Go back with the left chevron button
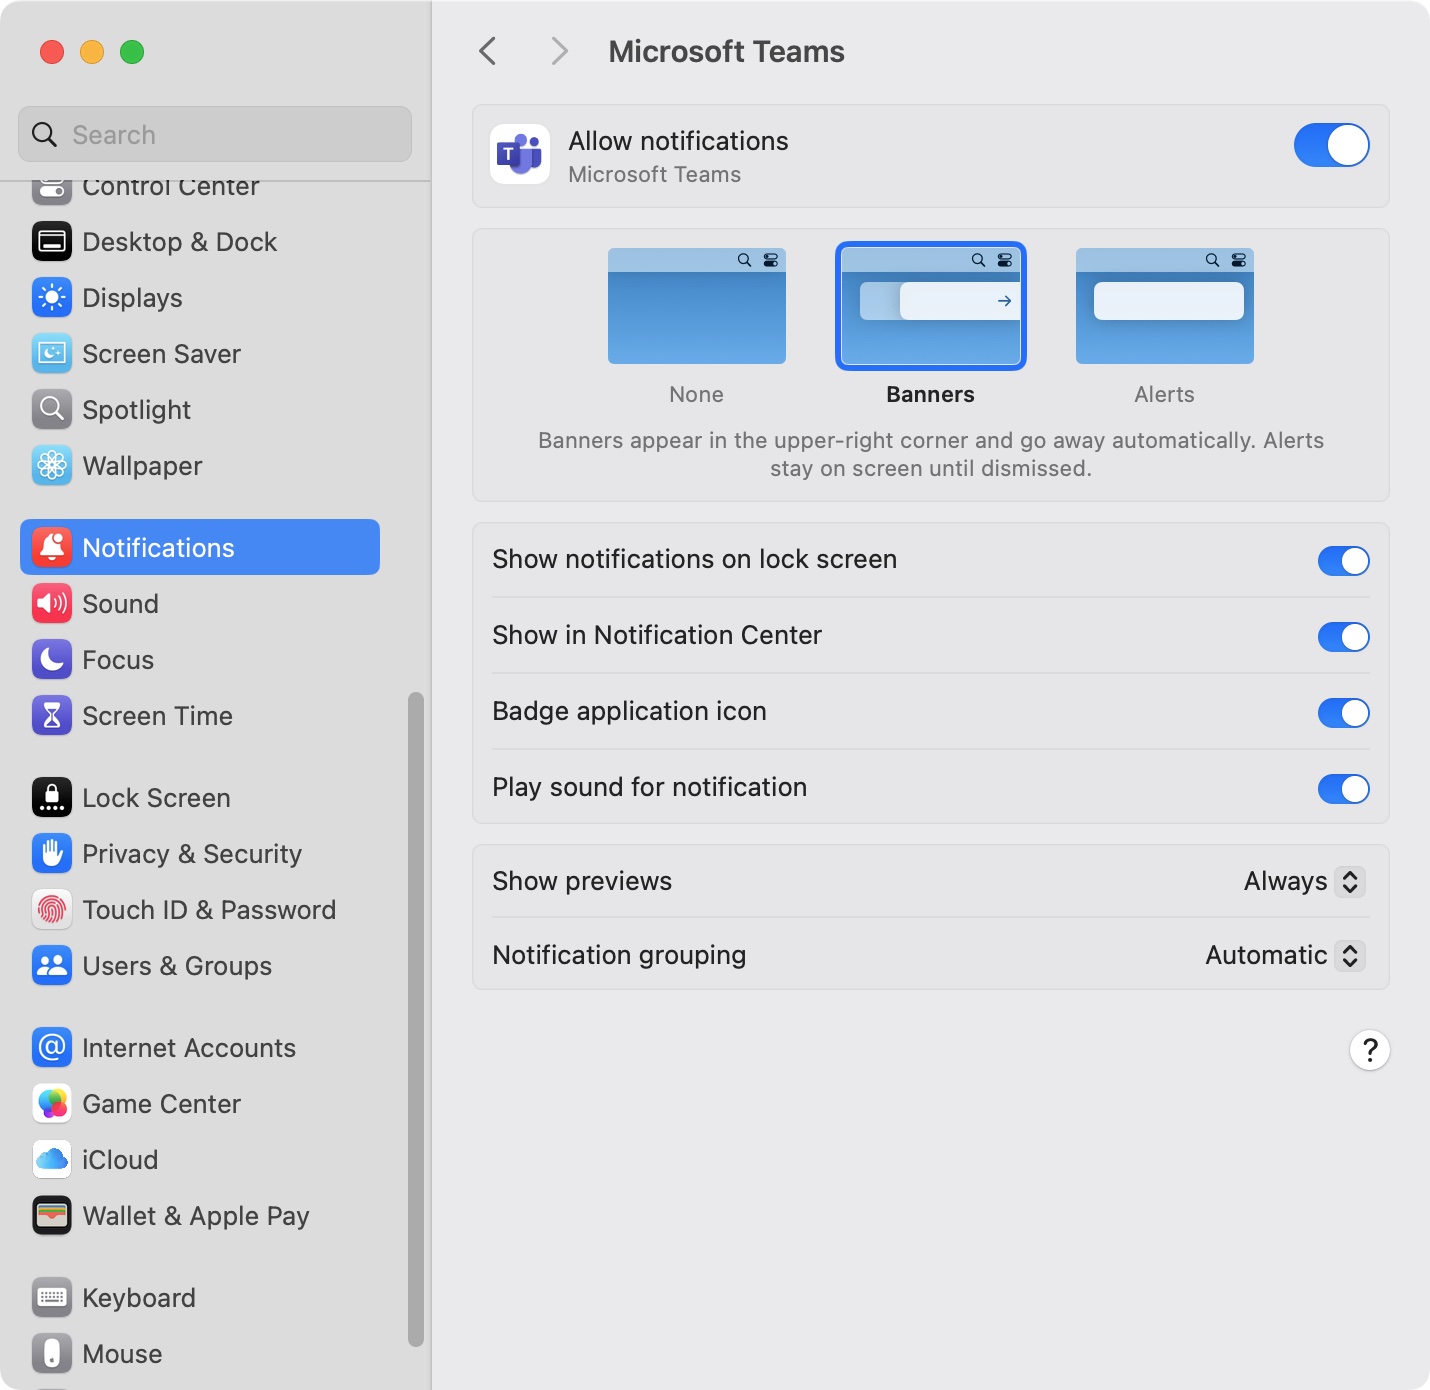 488,51
